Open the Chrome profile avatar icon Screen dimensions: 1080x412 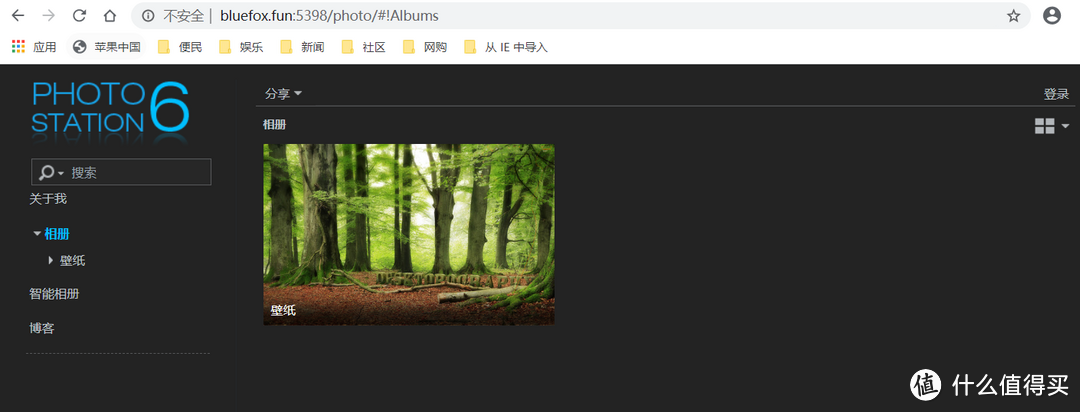[x=1052, y=16]
